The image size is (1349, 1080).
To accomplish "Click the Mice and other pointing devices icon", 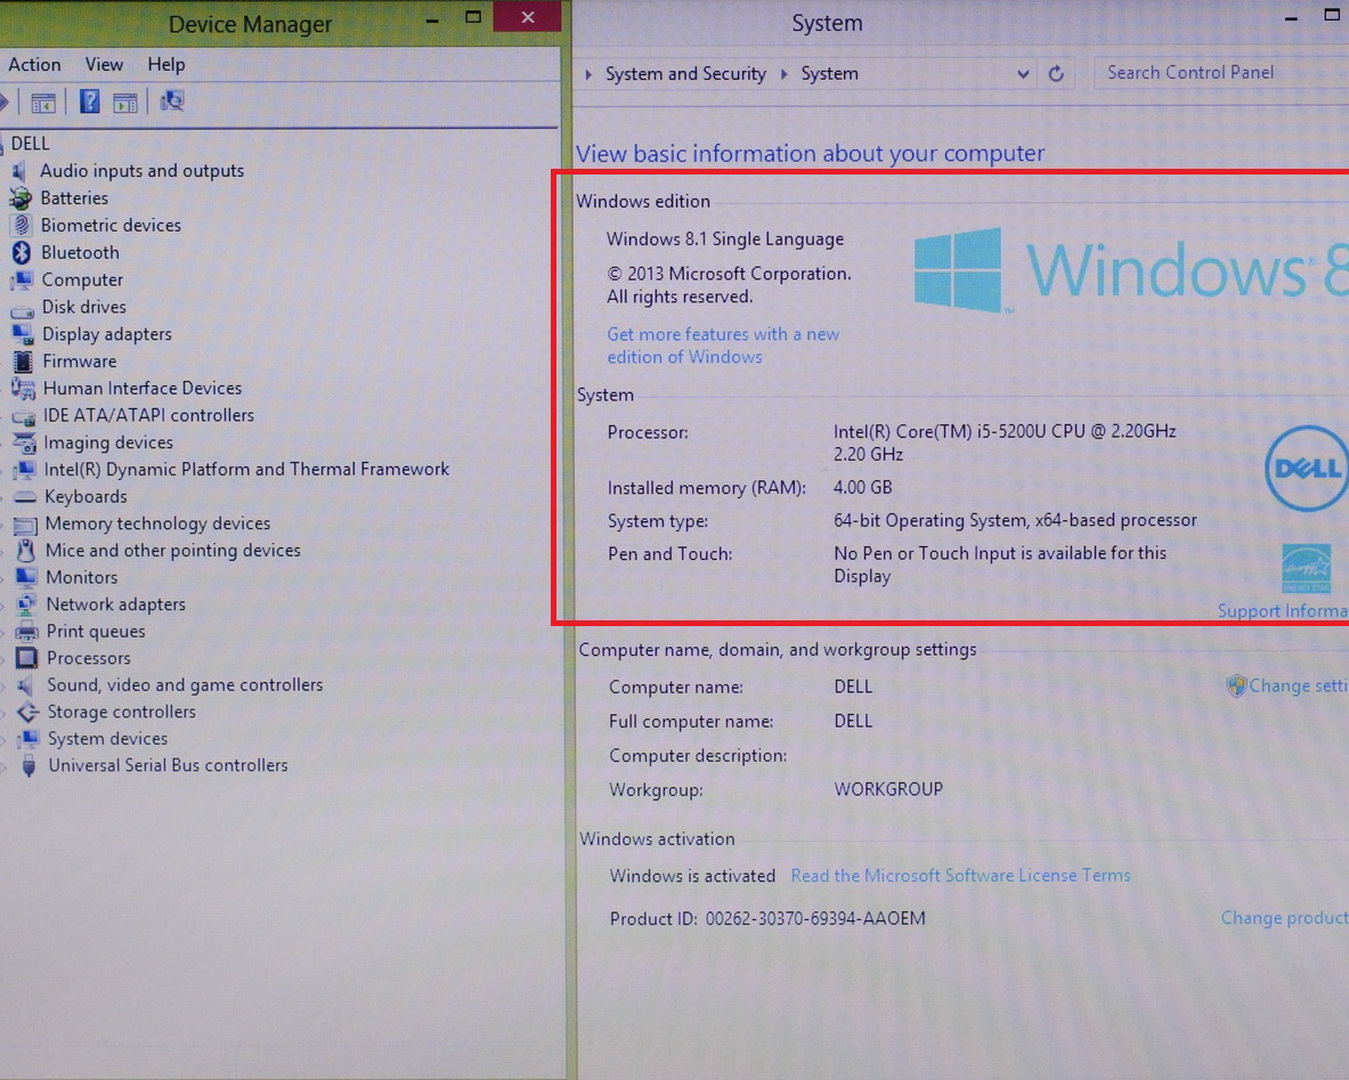I will click(26, 550).
